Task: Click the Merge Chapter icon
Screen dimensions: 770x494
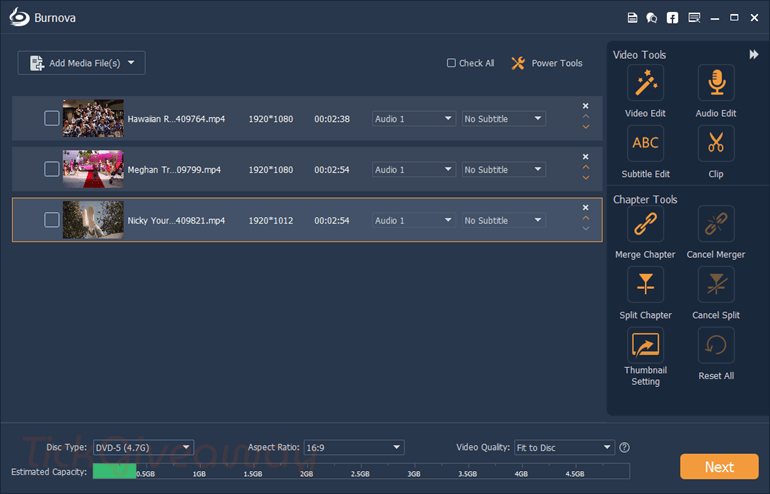Action: [x=645, y=224]
